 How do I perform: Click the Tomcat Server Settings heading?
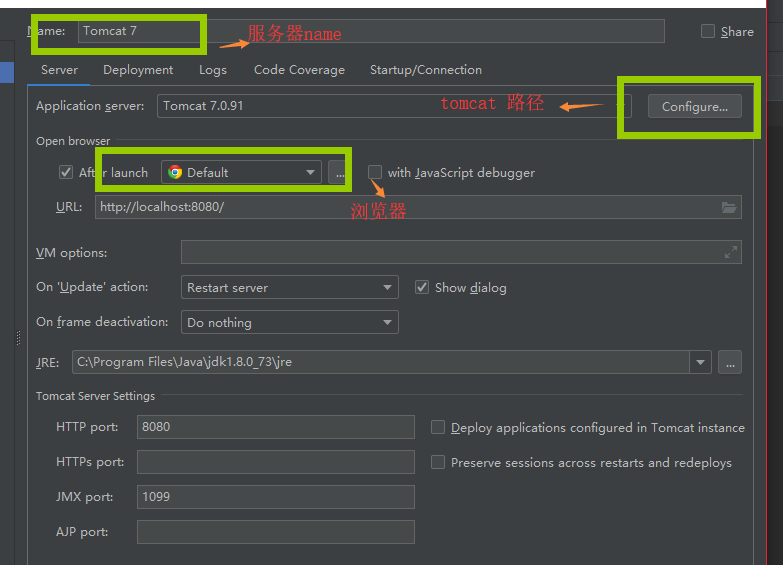95,396
